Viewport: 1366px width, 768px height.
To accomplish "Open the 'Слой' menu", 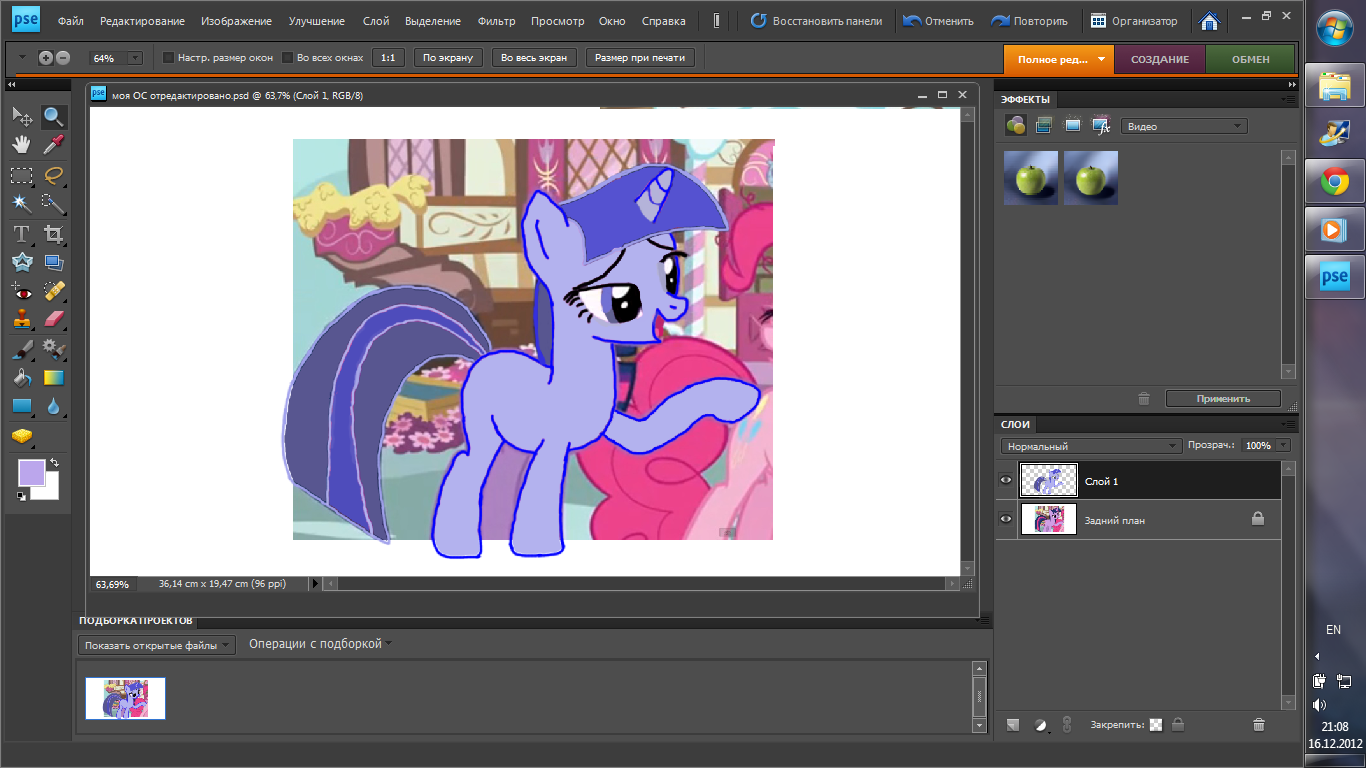I will (376, 21).
